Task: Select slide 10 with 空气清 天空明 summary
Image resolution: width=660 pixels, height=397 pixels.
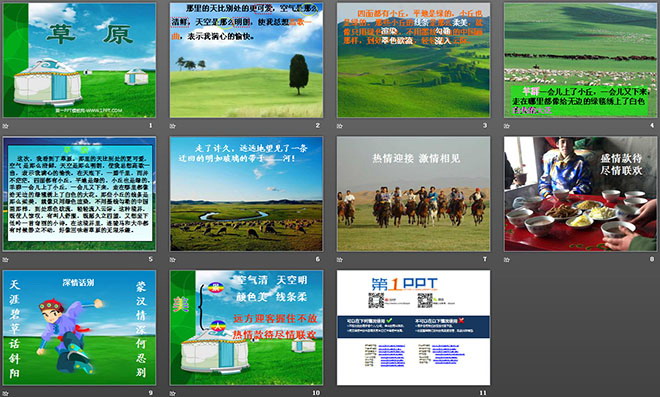Action: (246, 328)
